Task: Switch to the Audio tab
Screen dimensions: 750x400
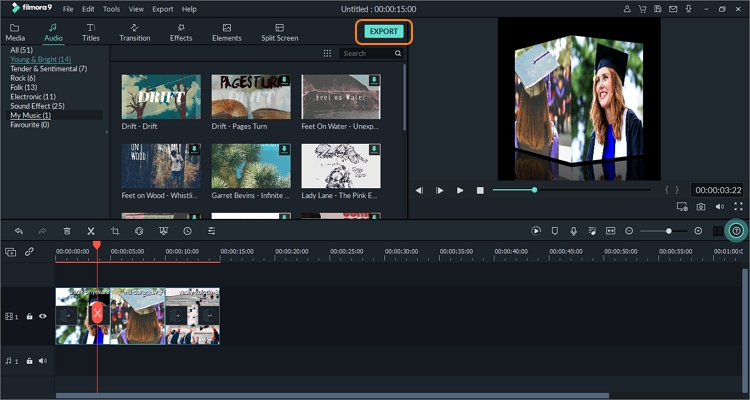Action: pos(53,33)
